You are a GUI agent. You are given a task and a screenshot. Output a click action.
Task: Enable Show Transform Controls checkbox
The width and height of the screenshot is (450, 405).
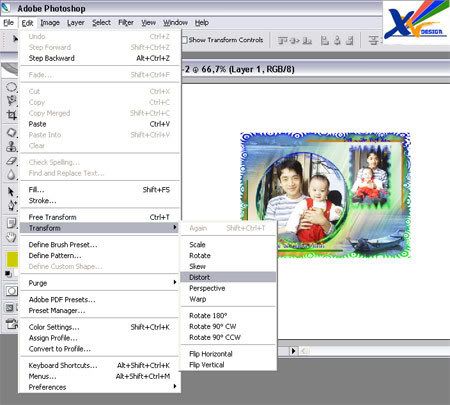pyautogui.click(x=184, y=40)
